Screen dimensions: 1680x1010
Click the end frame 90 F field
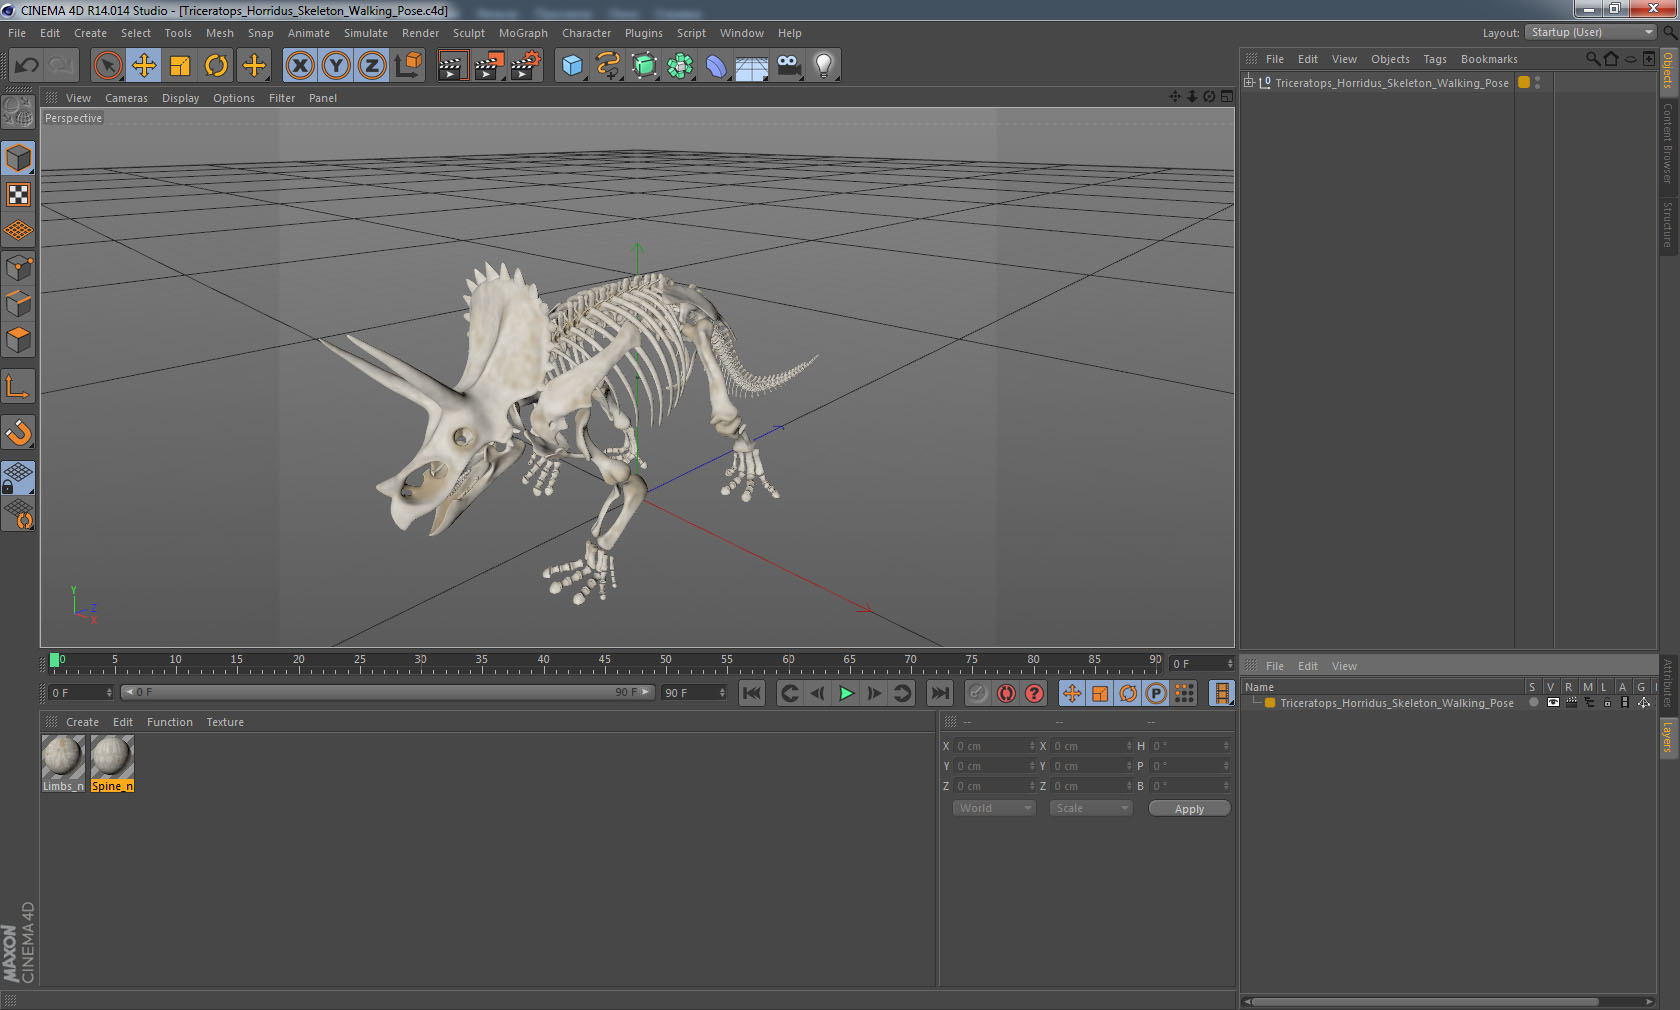point(694,692)
